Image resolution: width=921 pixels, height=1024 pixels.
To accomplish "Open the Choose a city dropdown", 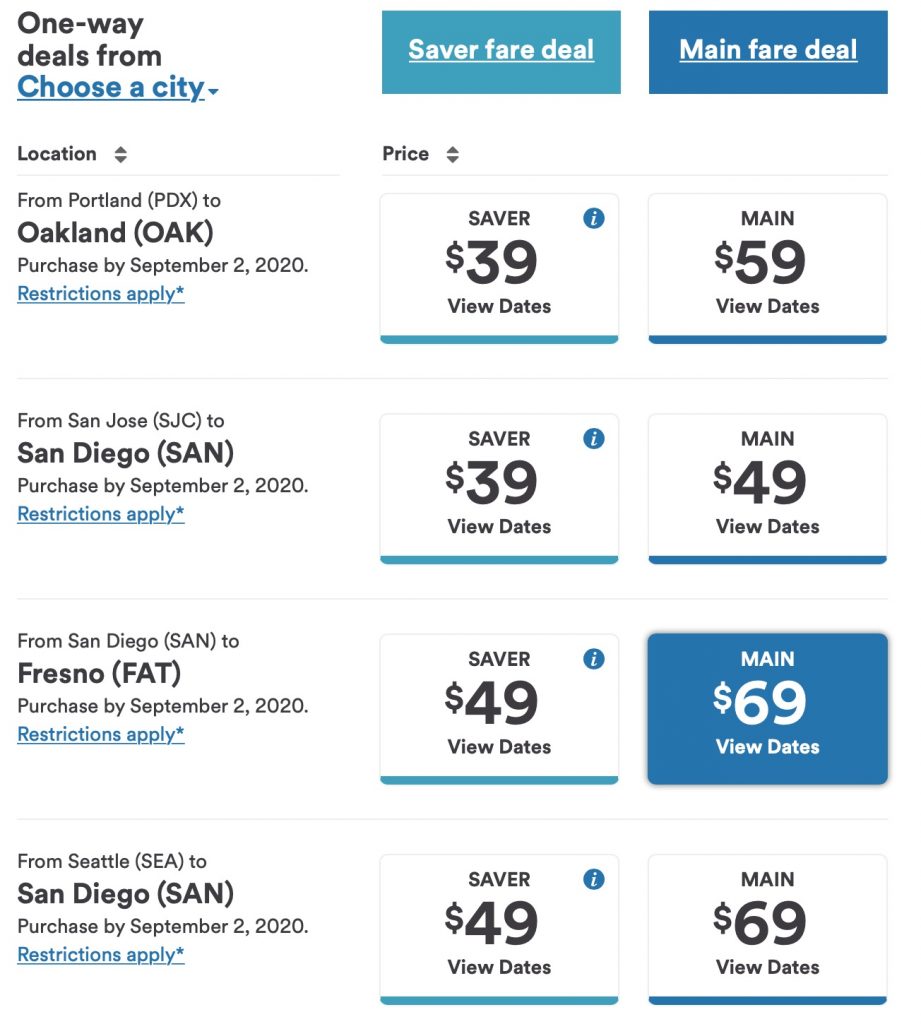I will pyautogui.click(x=117, y=88).
